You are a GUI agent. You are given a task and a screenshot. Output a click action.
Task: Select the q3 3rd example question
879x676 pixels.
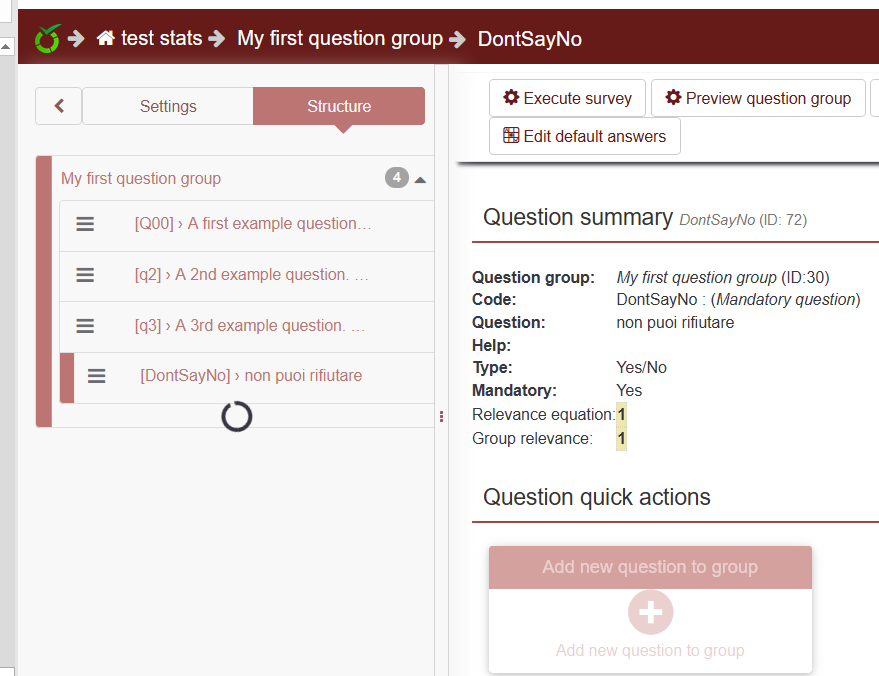click(250, 326)
